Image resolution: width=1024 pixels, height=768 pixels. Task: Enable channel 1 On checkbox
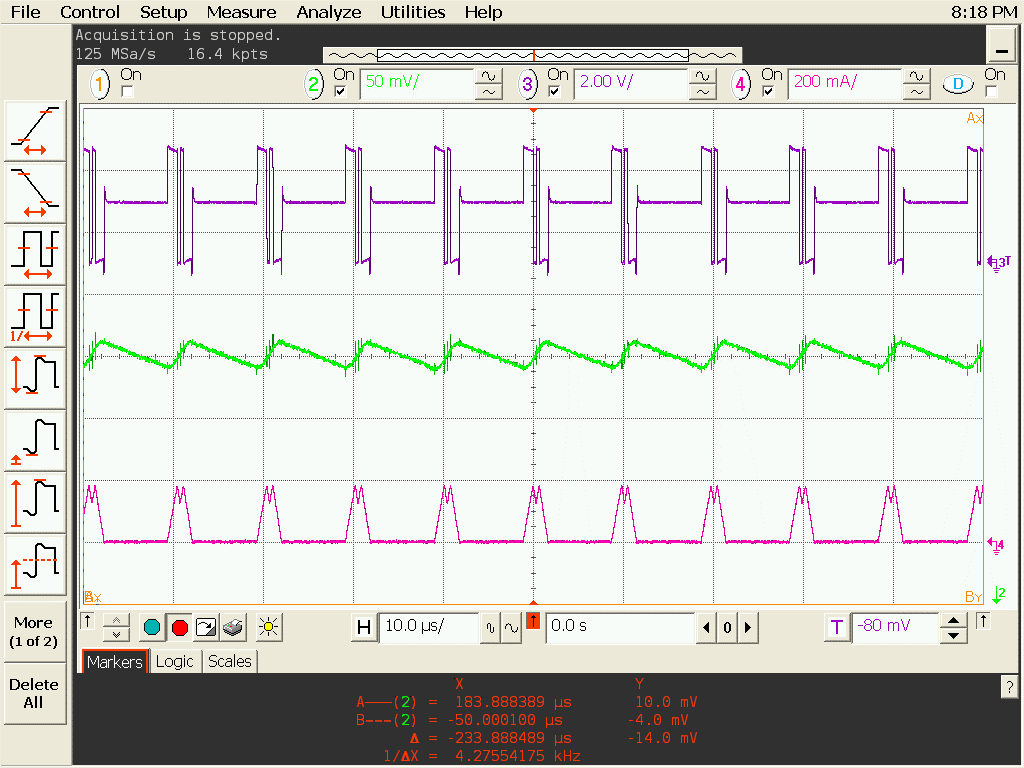[x=127, y=92]
